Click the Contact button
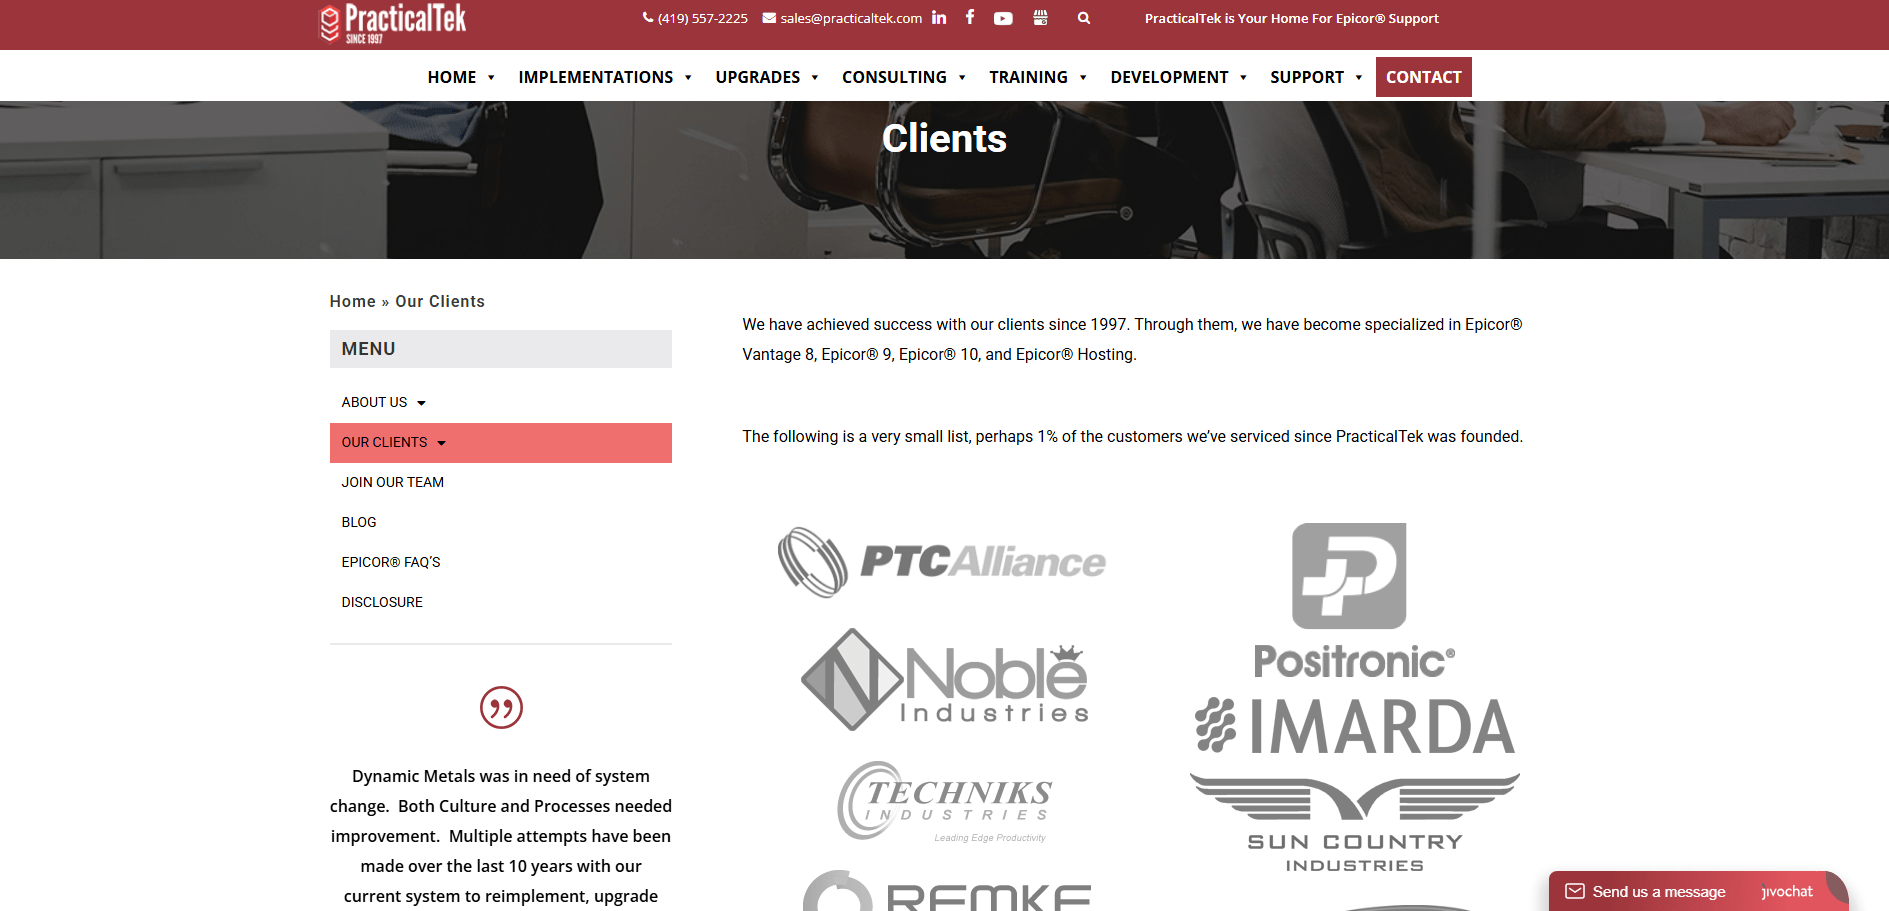The width and height of the screenshot is (1889, 911). point(1423,77)
